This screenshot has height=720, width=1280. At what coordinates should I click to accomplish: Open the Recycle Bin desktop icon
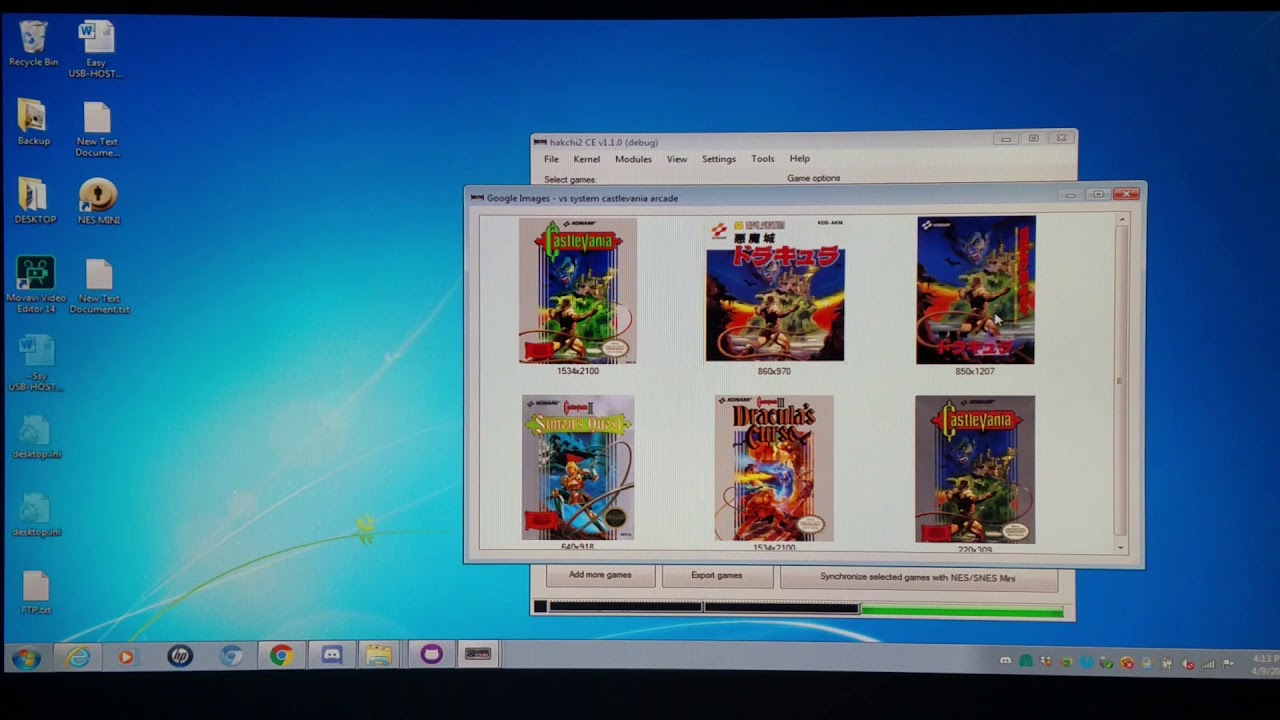point(33,43)
